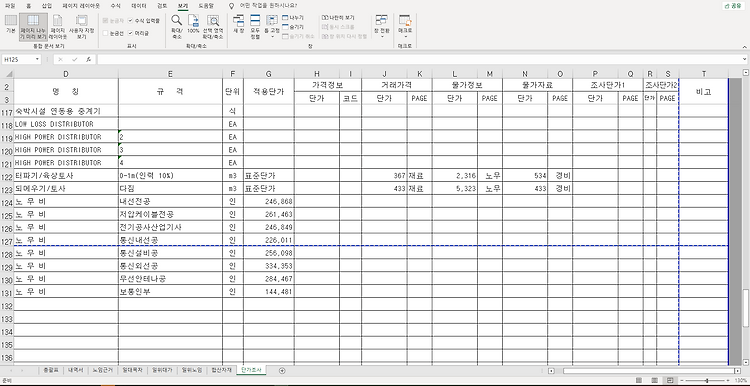Cancel formula bar entry X icon
Viewport: 750px width, 386px height.
[61, 59]
